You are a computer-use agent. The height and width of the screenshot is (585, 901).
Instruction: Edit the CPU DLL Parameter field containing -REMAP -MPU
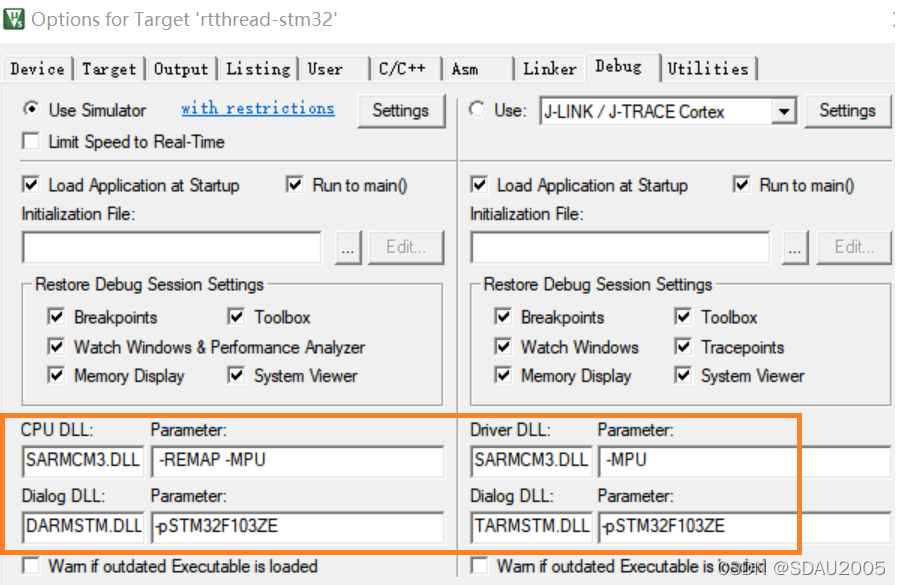[x=297, y=461]
